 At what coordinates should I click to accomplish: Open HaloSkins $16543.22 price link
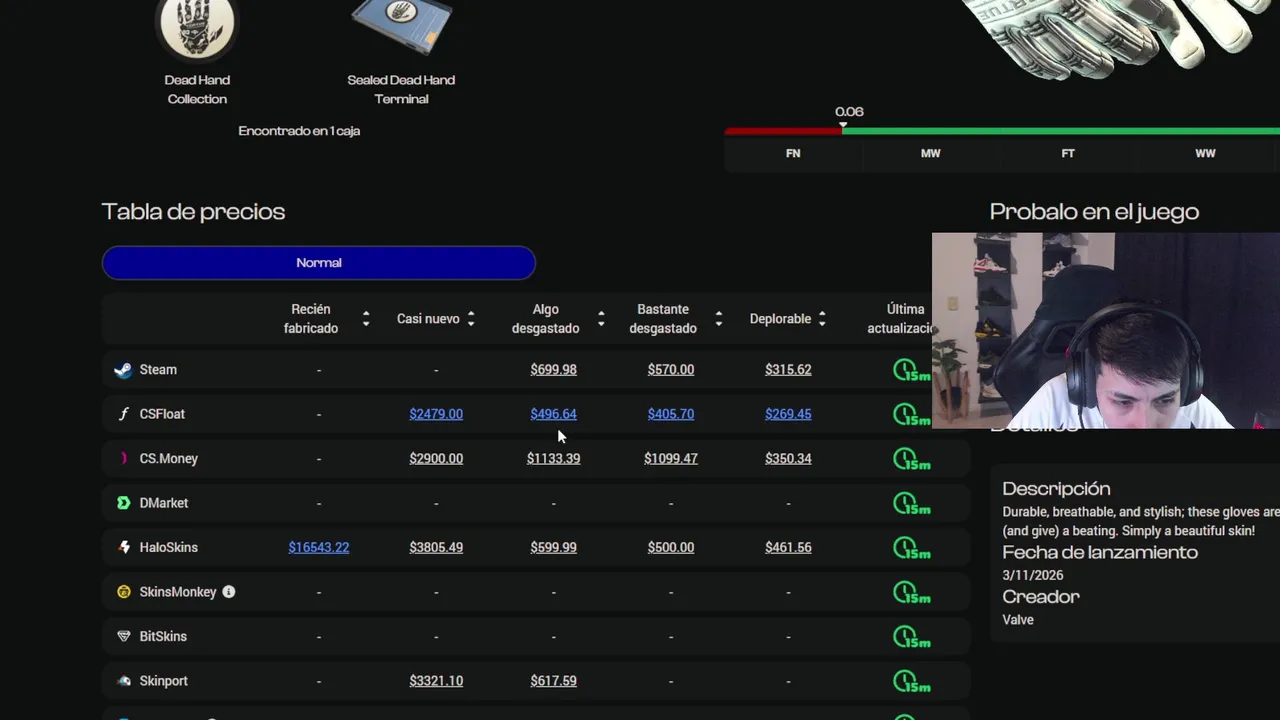click(319, 548)
